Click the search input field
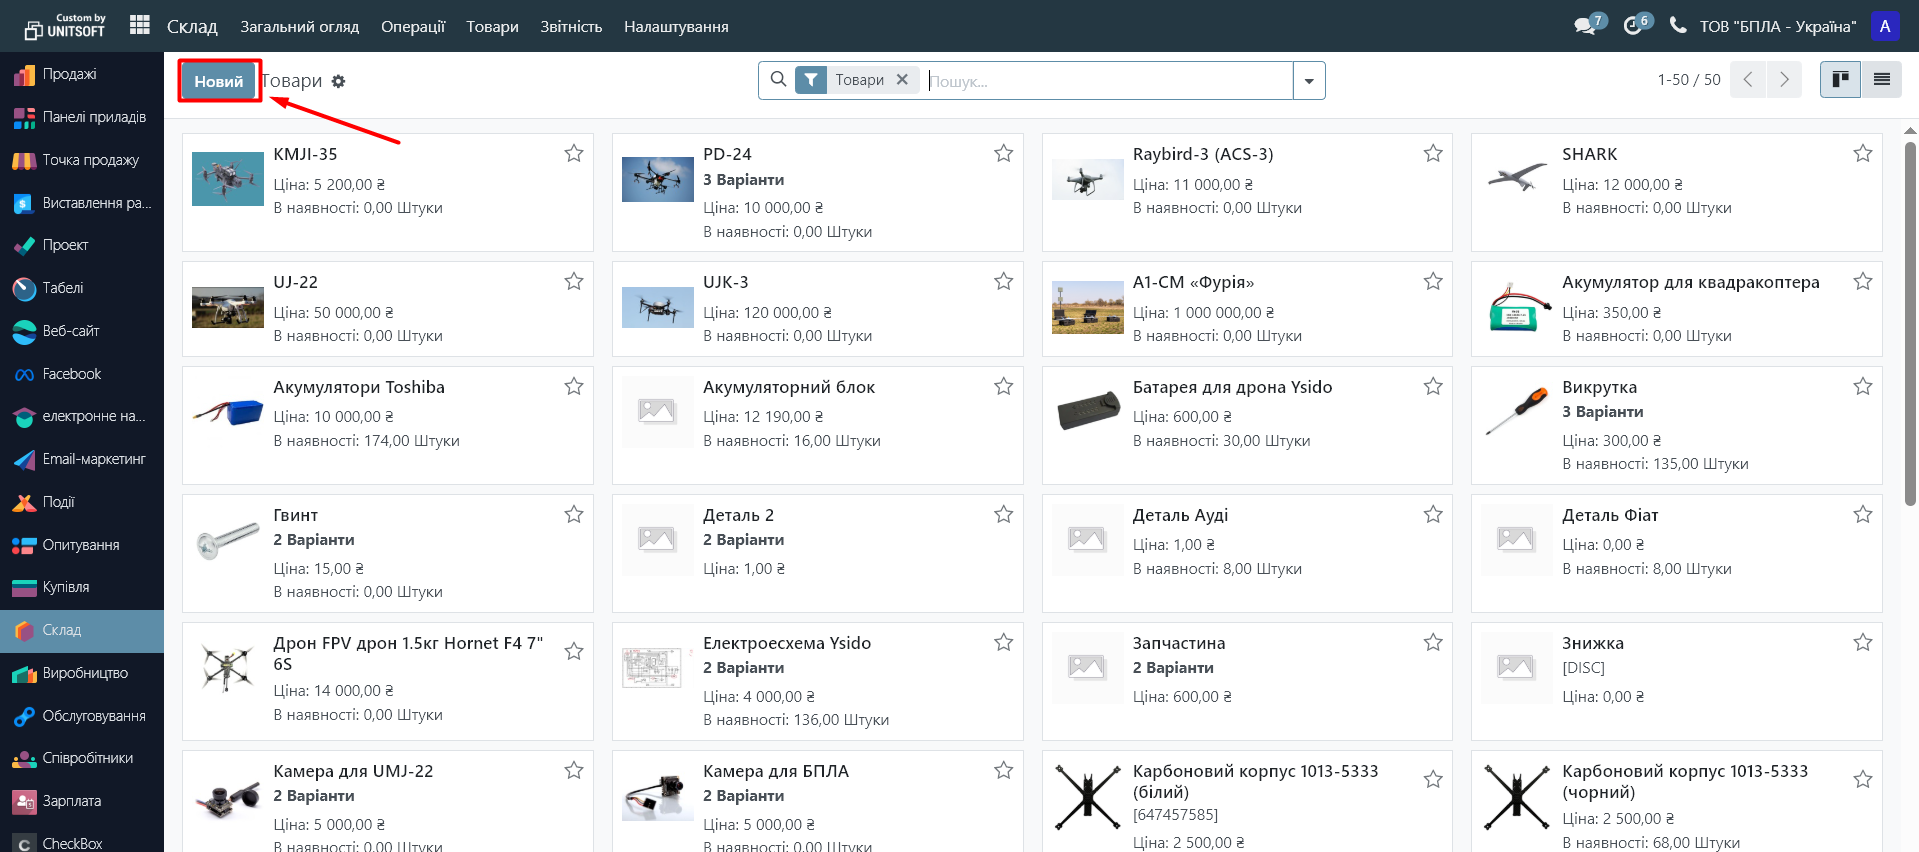This screenshot has height=852, width=1919. [1108, 81]
